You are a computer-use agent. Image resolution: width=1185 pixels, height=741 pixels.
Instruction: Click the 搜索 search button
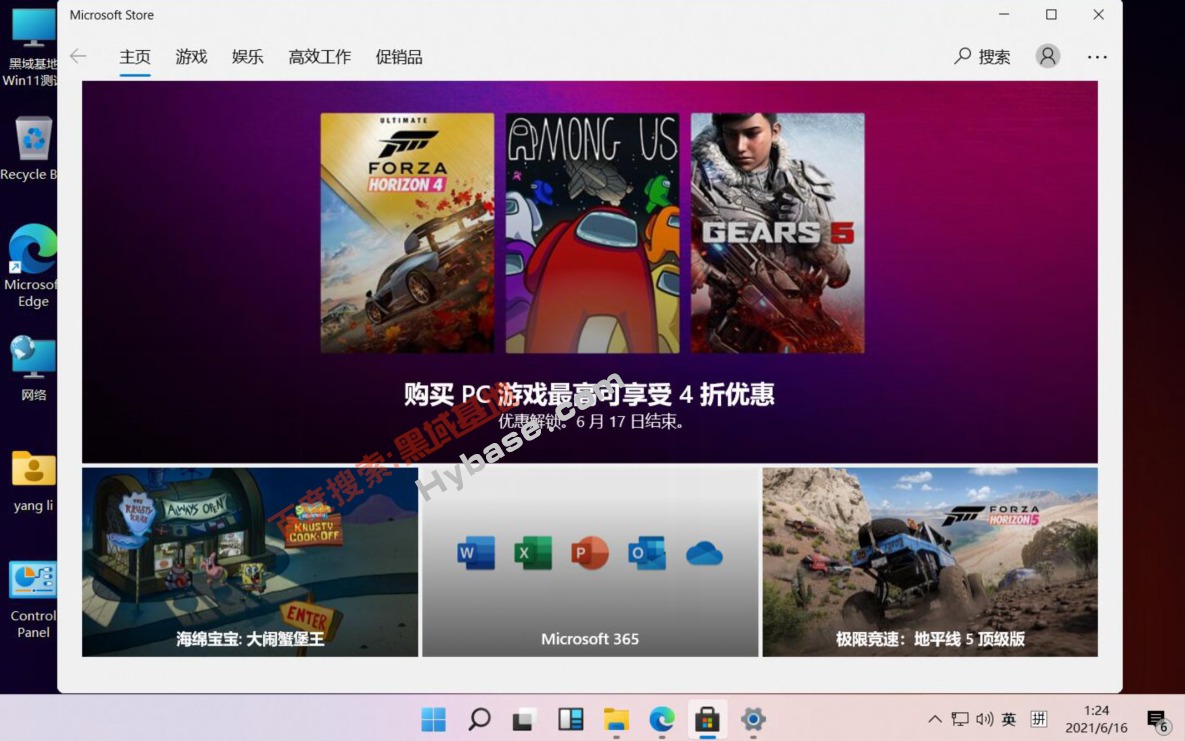982,56
